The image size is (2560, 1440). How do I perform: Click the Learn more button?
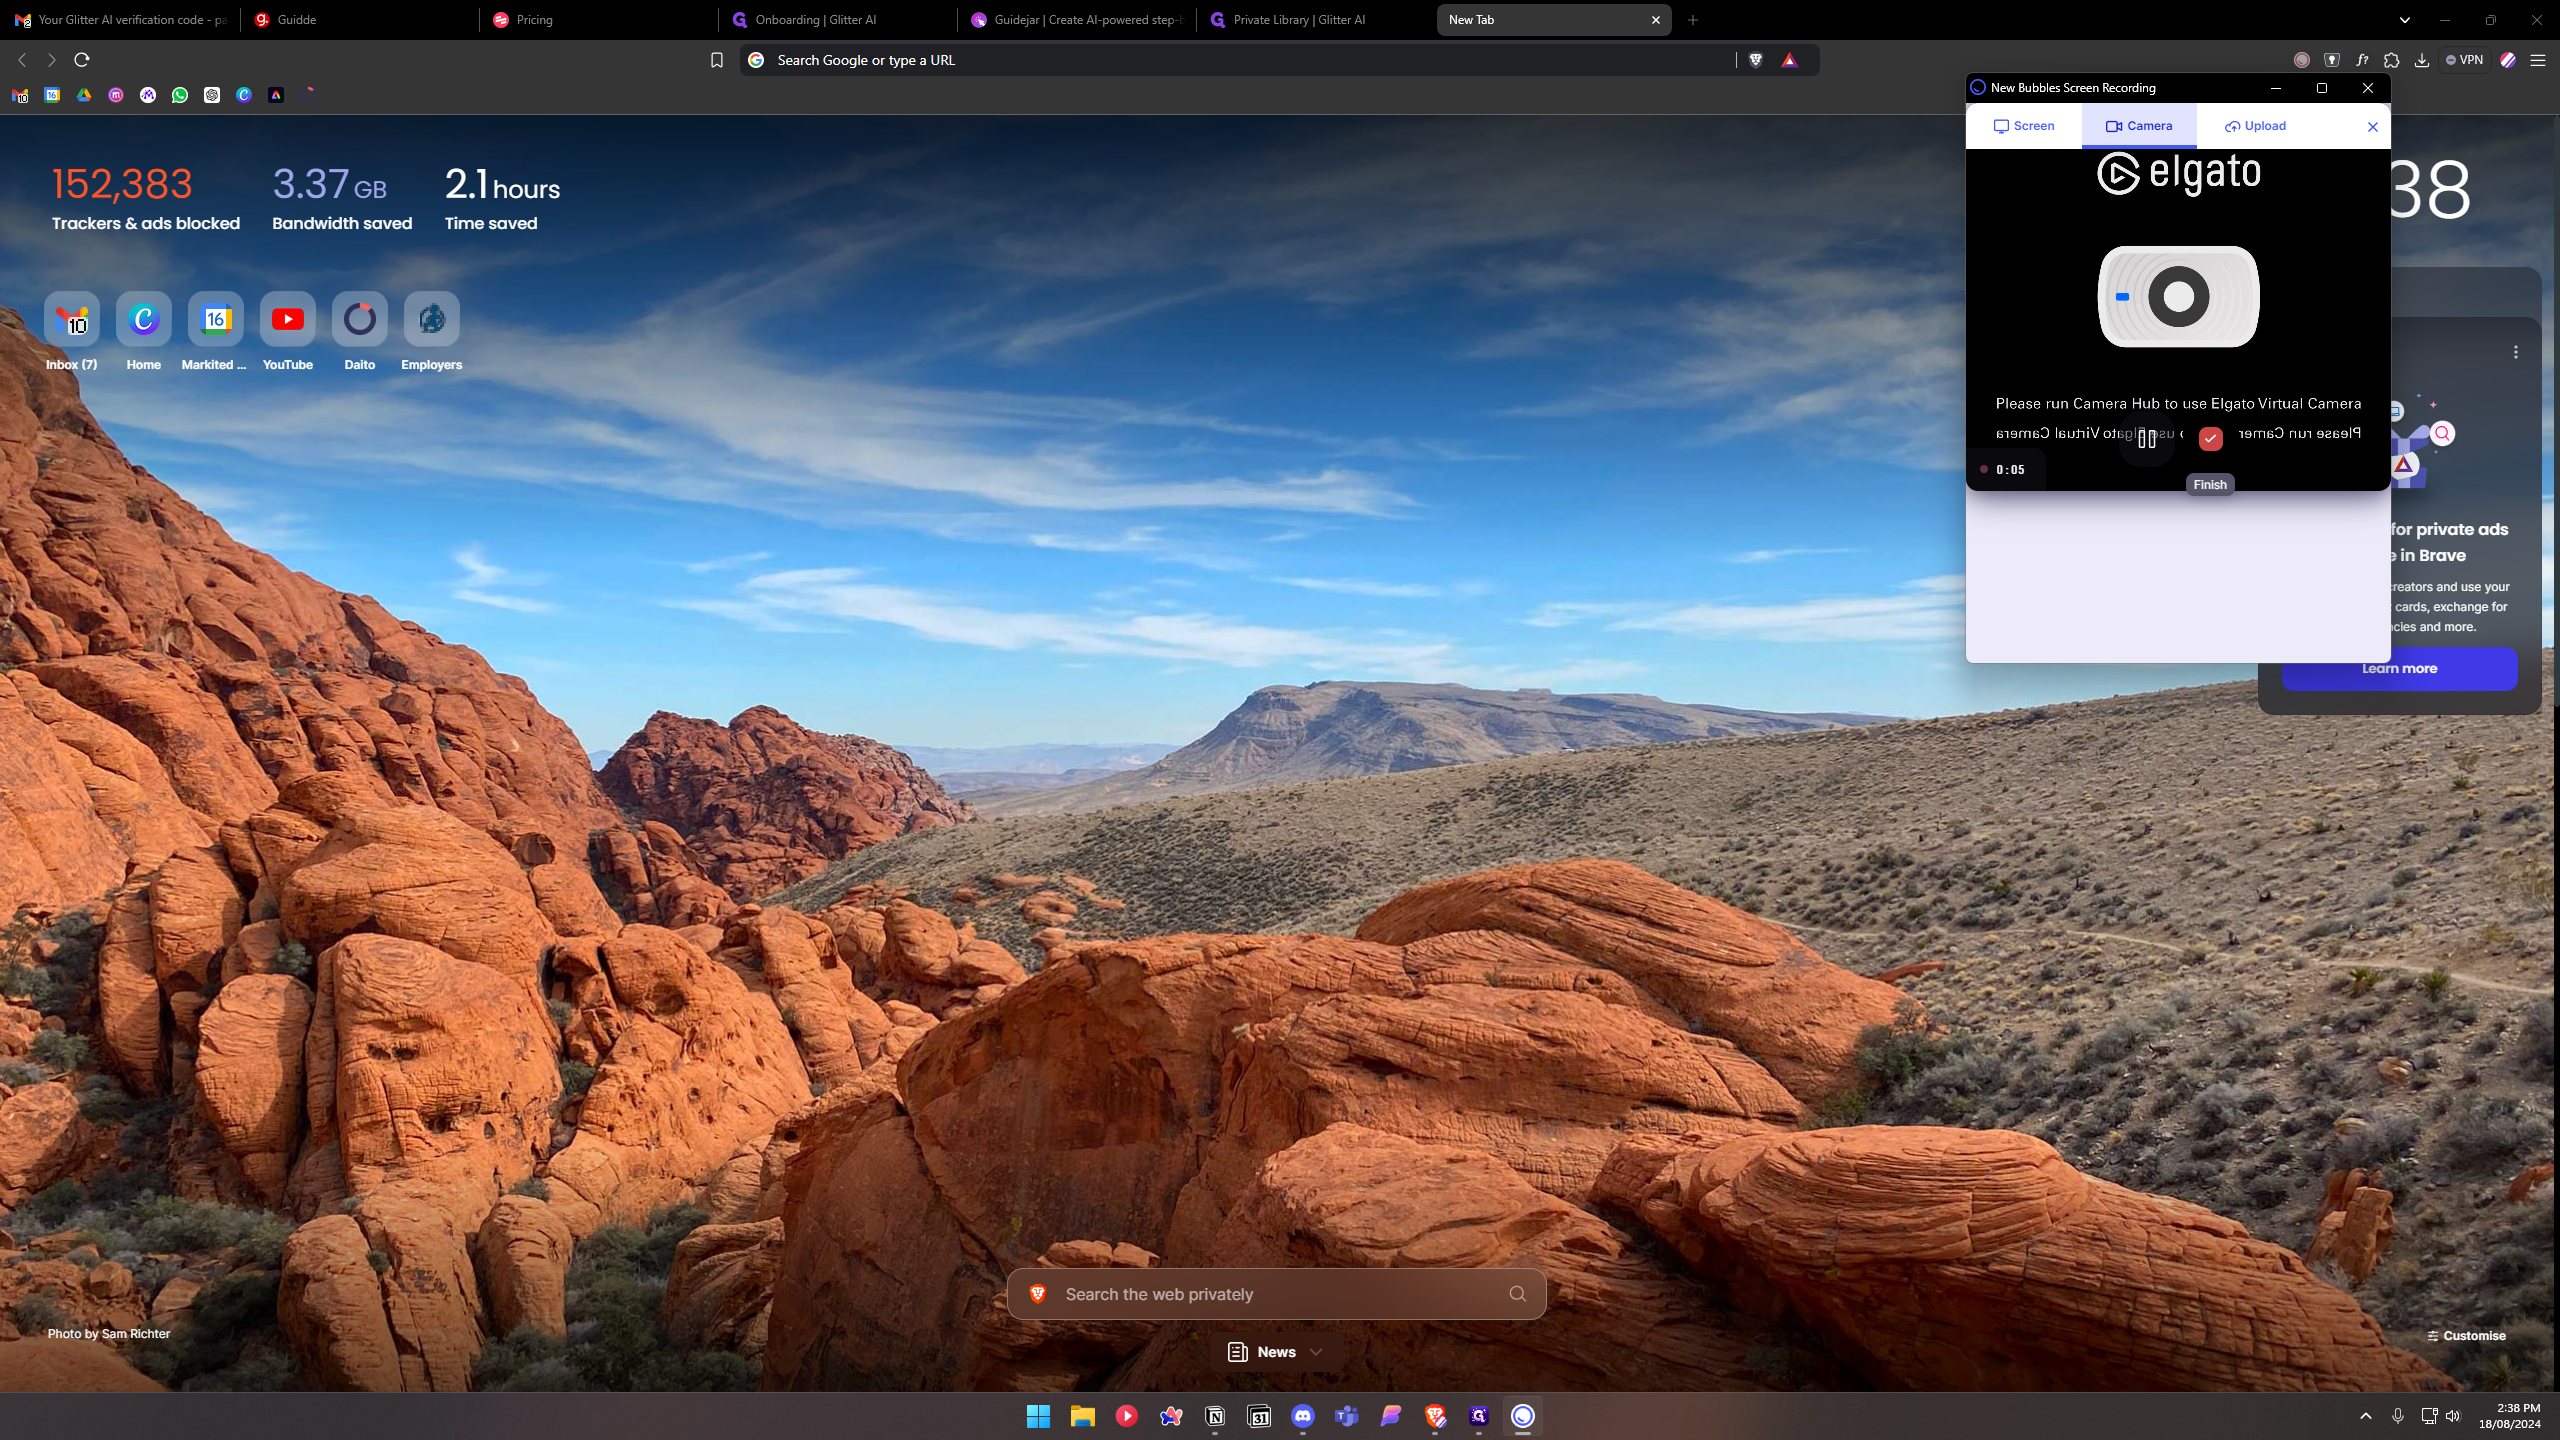click(2399, 668)
